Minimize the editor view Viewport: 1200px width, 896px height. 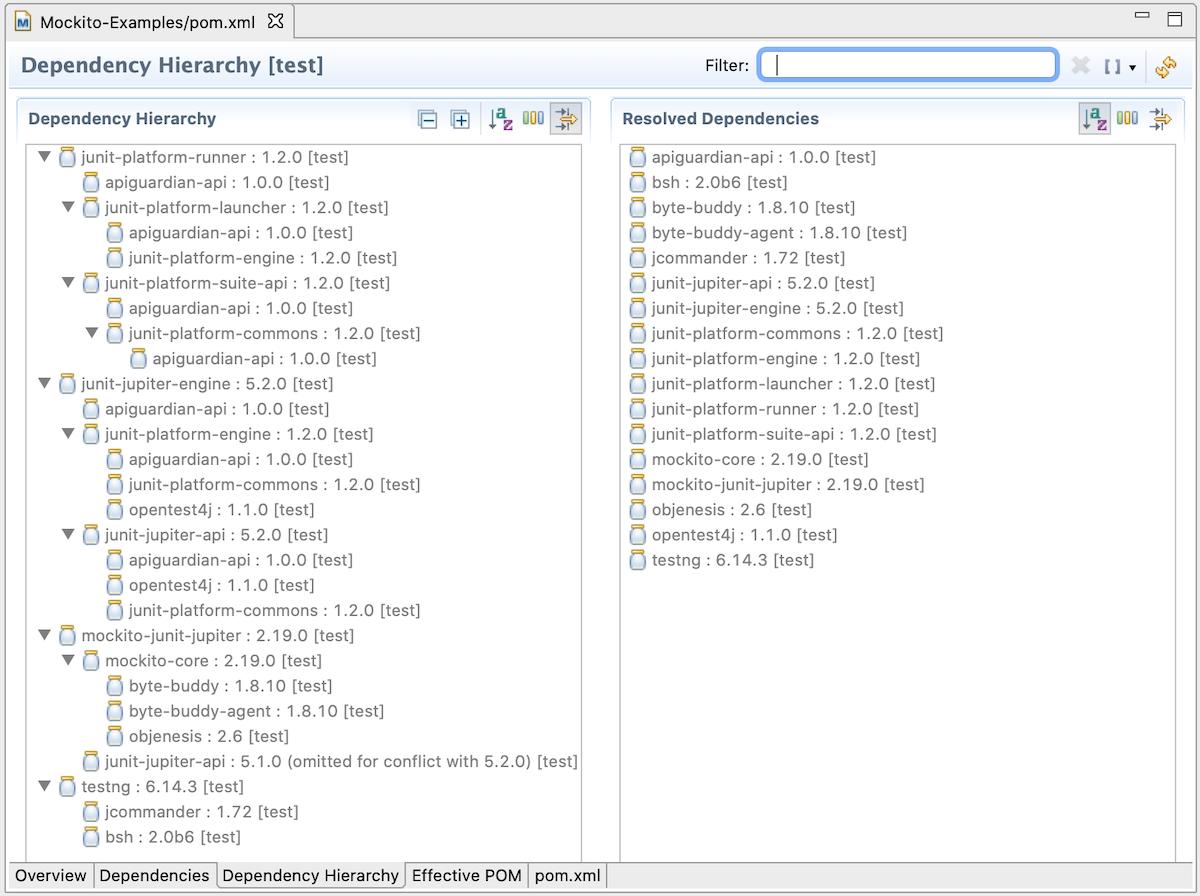point(1142,17)
